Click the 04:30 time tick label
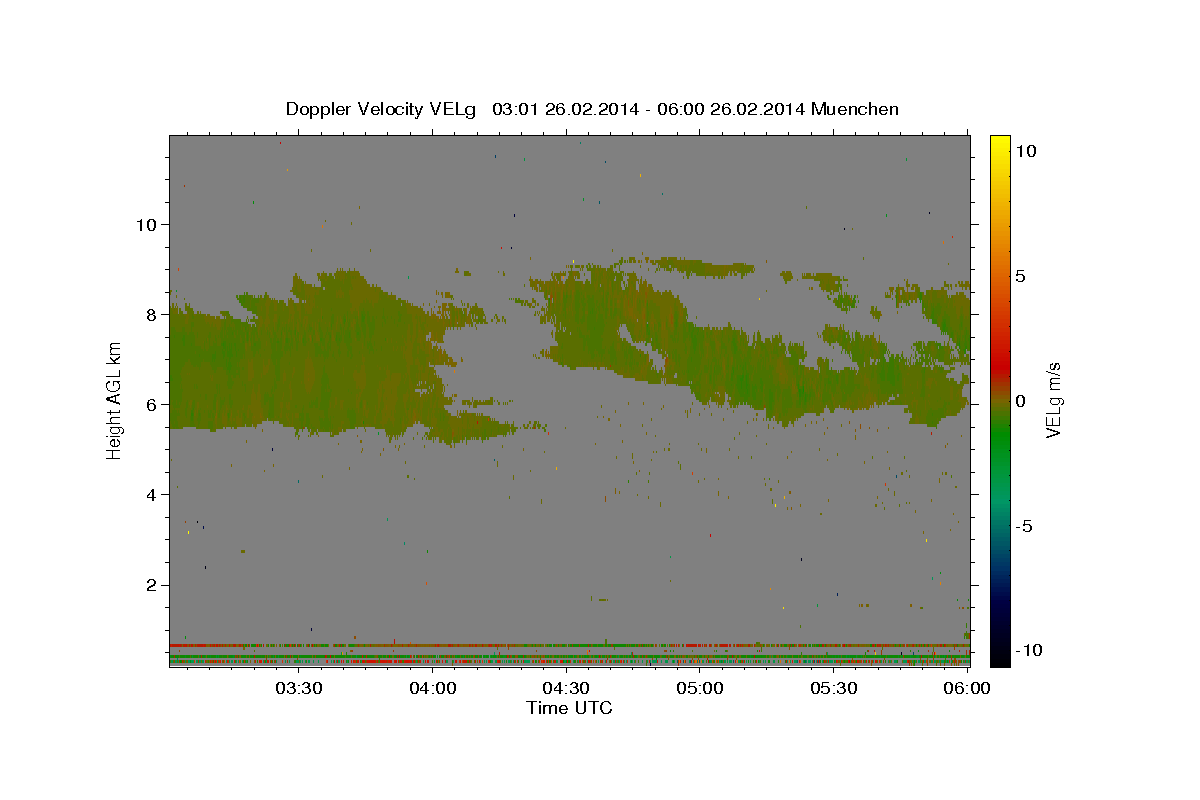The image size is (1200, 800). pos(566,688)
